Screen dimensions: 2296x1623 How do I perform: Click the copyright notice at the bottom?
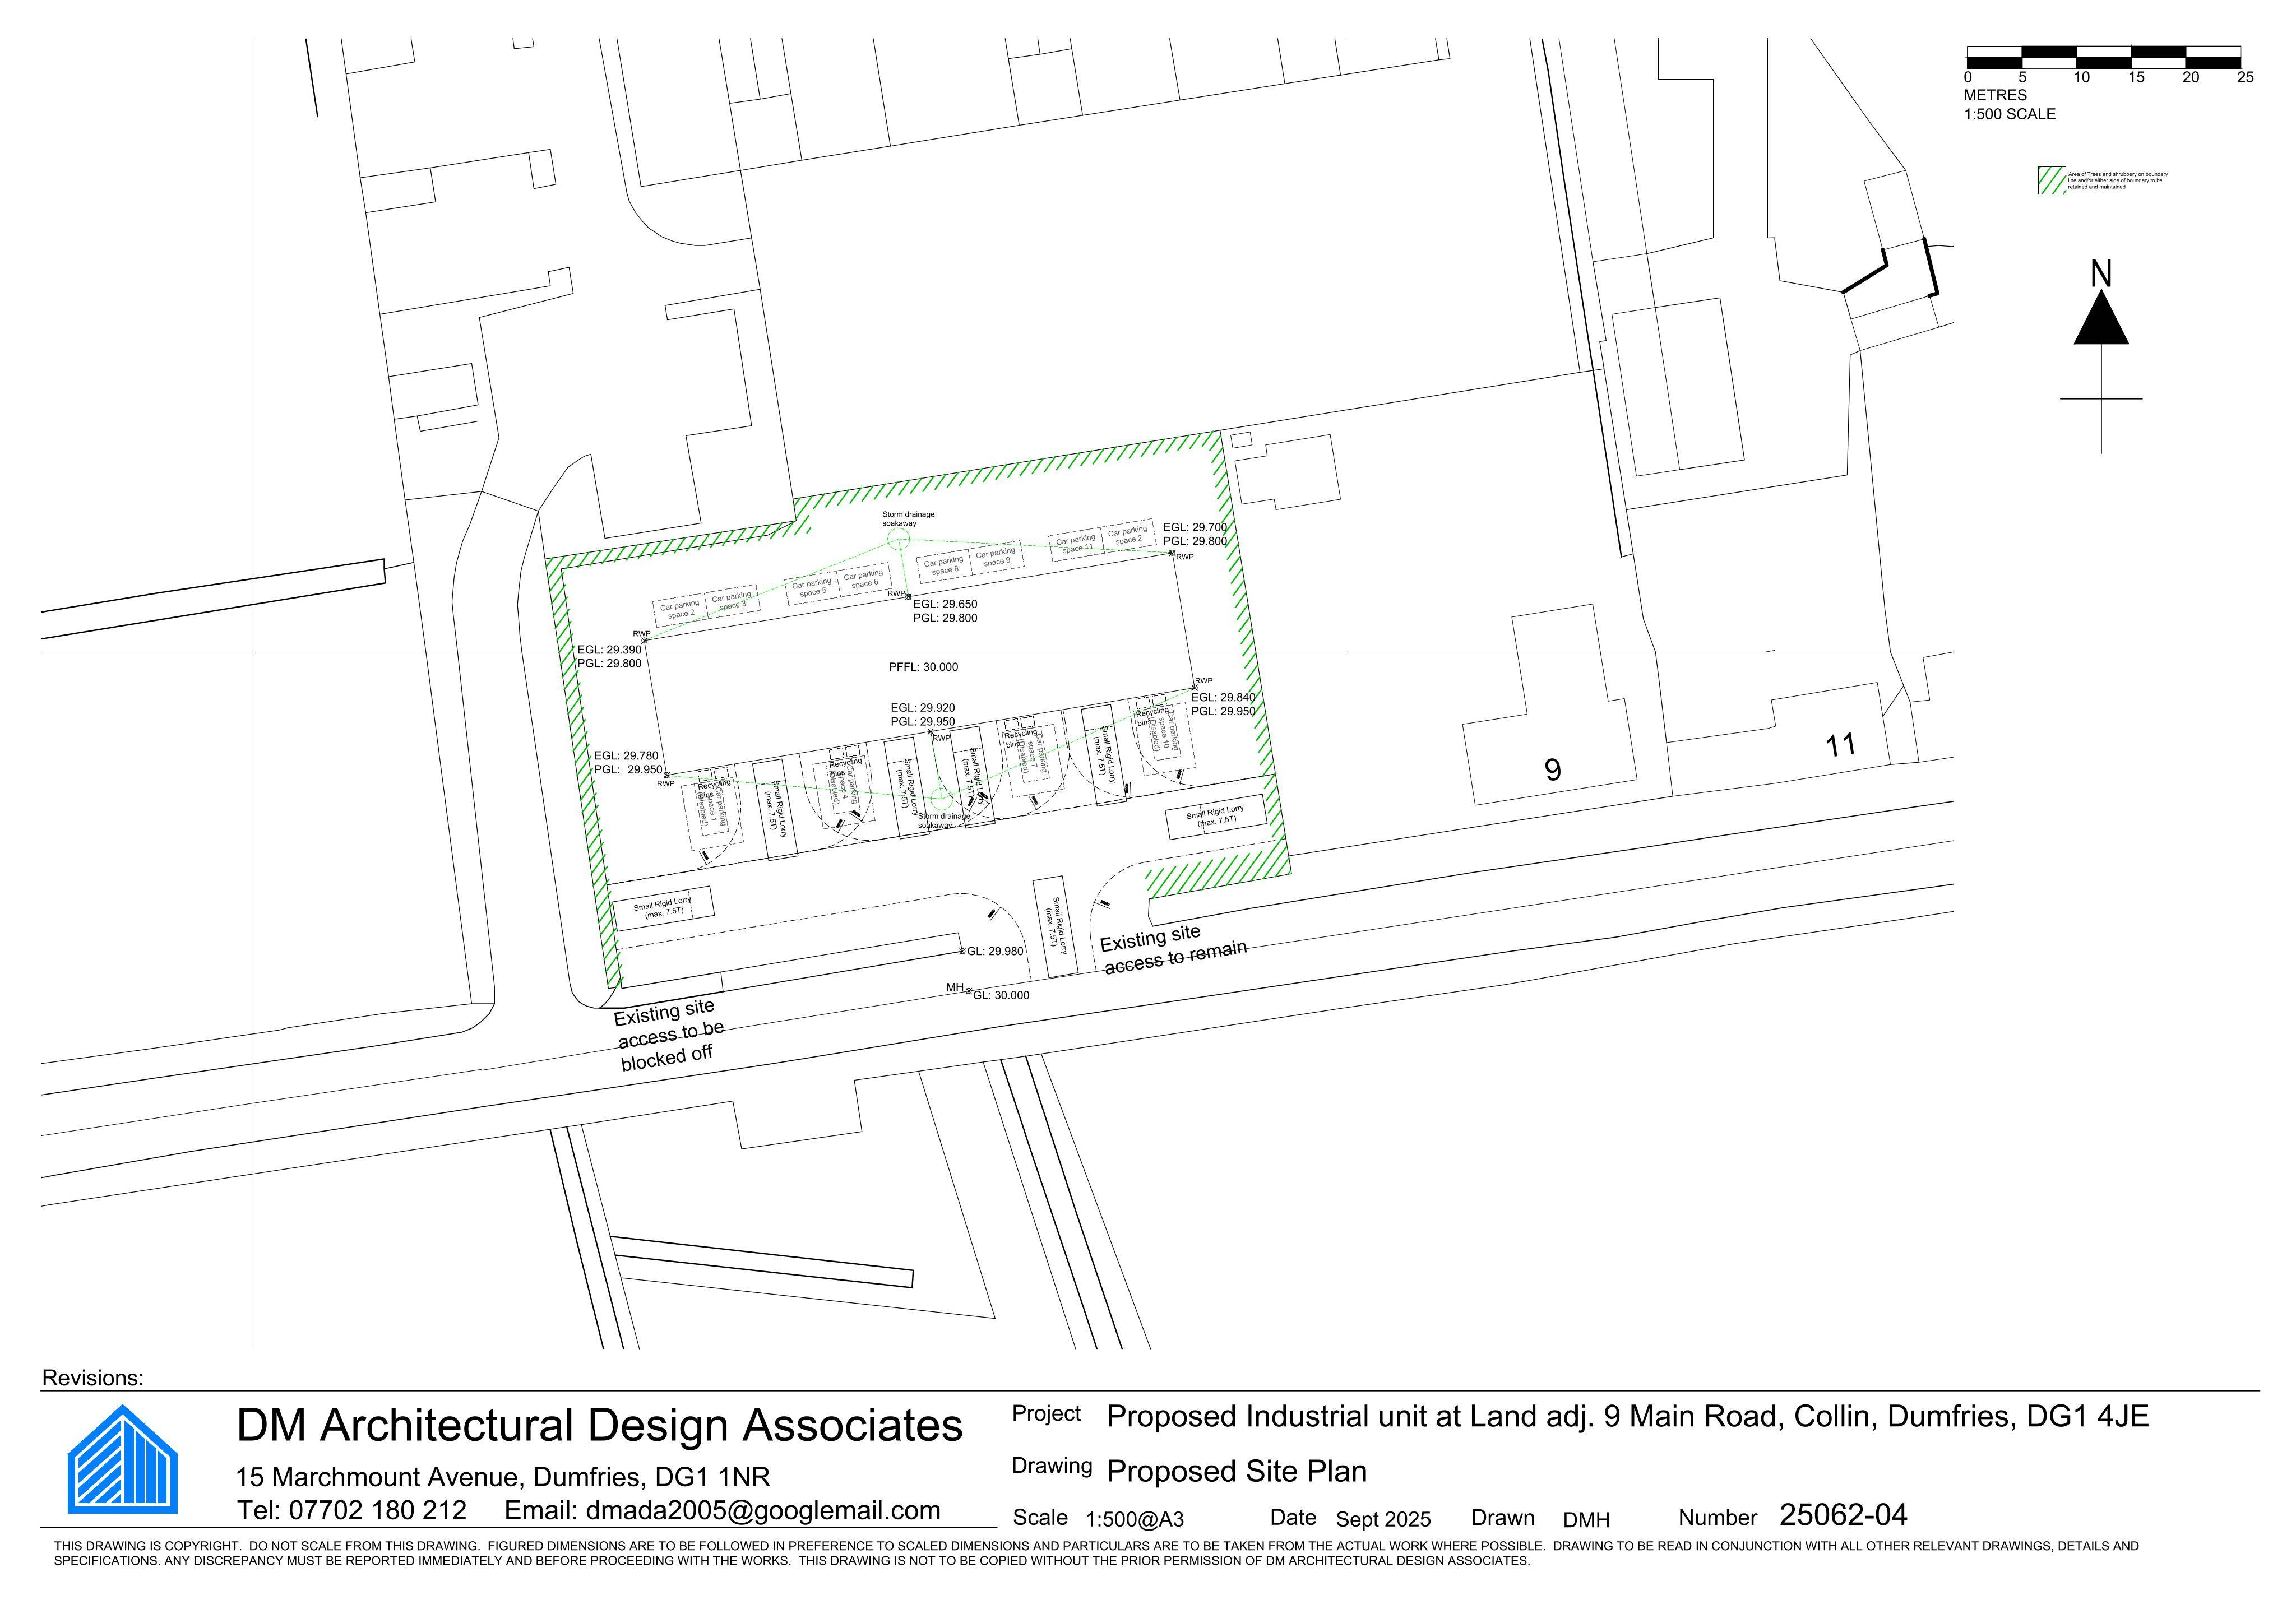1096,1553
